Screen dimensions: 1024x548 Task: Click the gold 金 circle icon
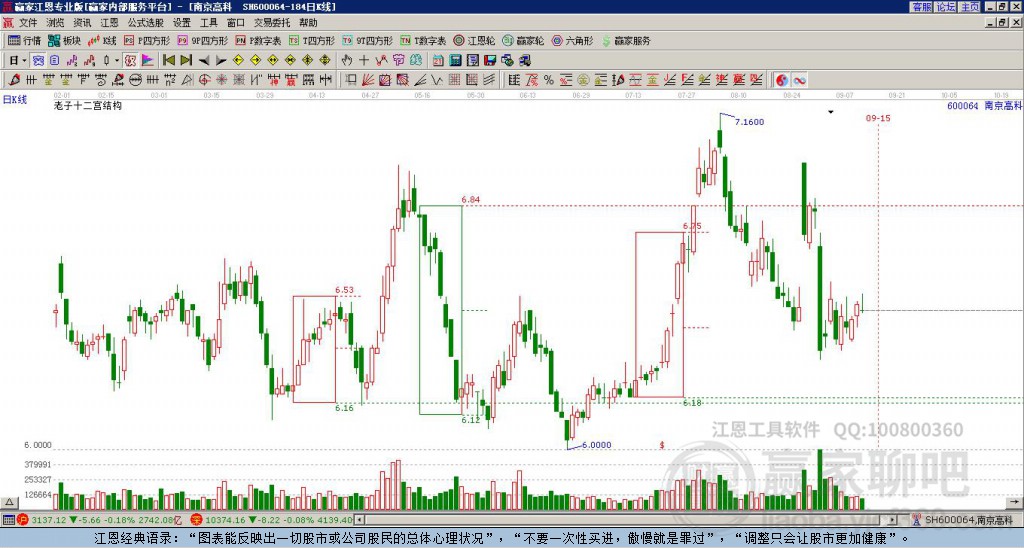pos(583,80)
